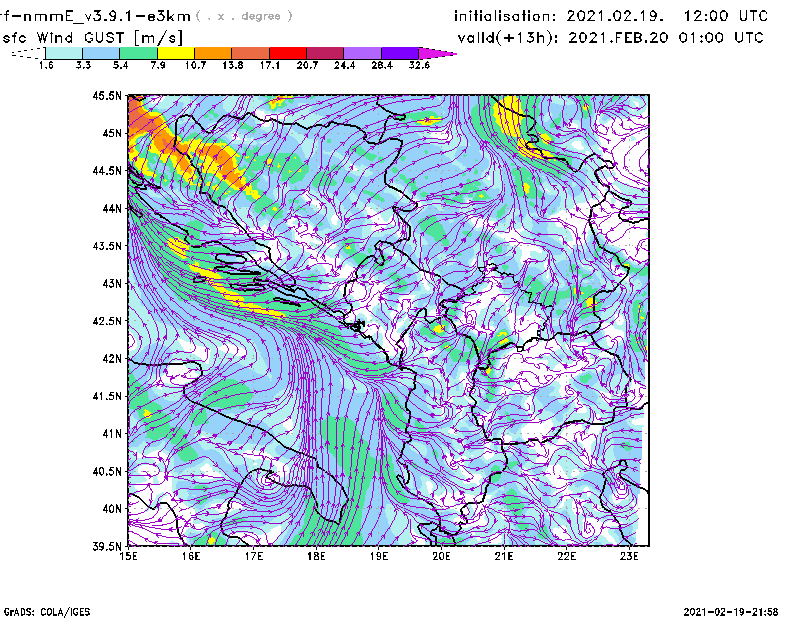Image resolution: width=800 pixels, height=618 pixels.
Task: Click the magenta arrow end of the color scale
Action: [x=437, y=53]
